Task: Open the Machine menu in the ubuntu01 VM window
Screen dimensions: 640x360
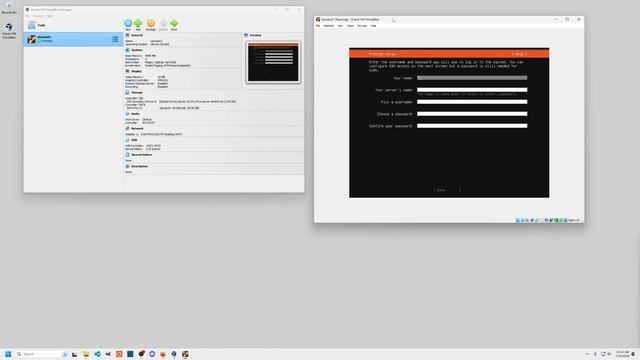Action: click(329, 26)
